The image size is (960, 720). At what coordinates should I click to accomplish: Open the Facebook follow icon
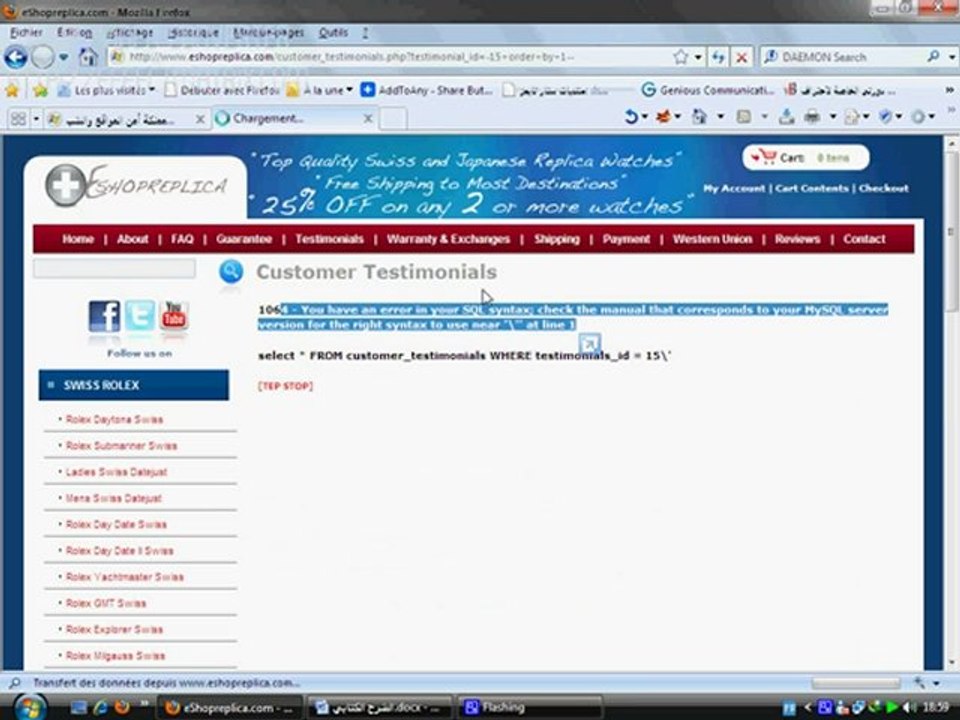(105, 317)
